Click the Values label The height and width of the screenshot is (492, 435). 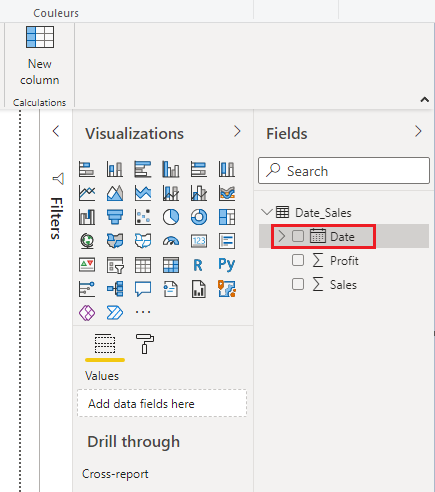coord(102,376)
